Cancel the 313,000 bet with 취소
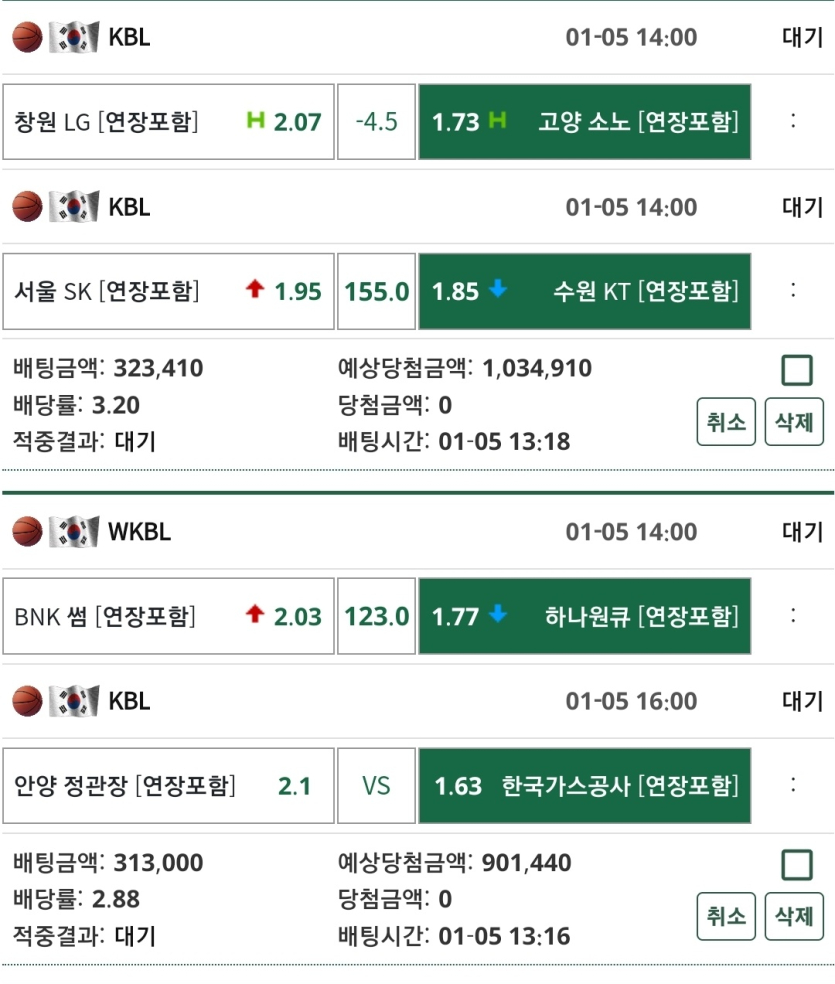The height and width of the screenshot is (984, 835). point(726,916)
